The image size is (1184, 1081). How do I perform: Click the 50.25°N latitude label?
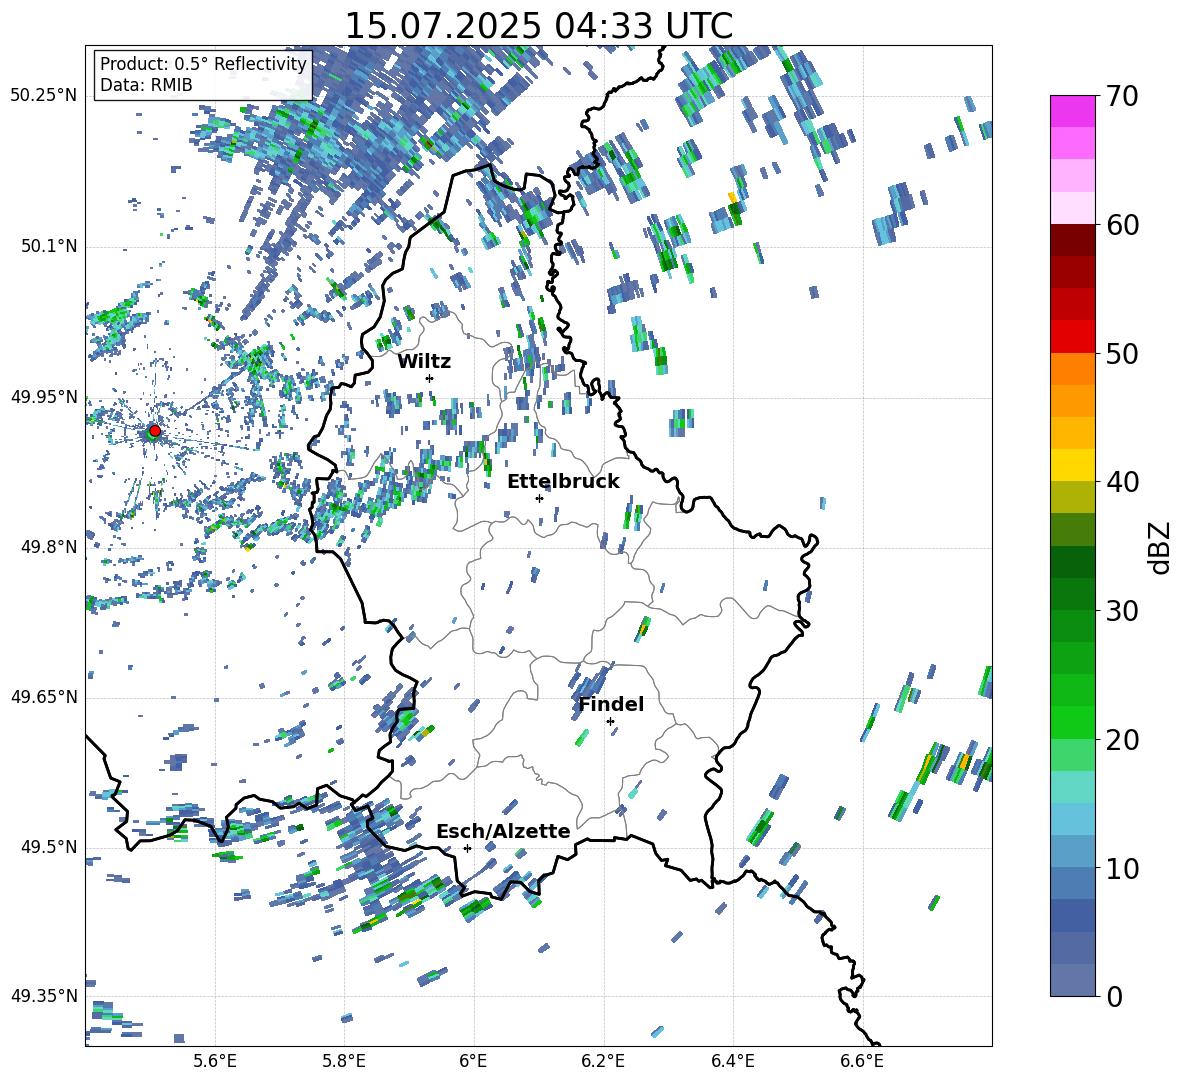(x=44, y=96)
